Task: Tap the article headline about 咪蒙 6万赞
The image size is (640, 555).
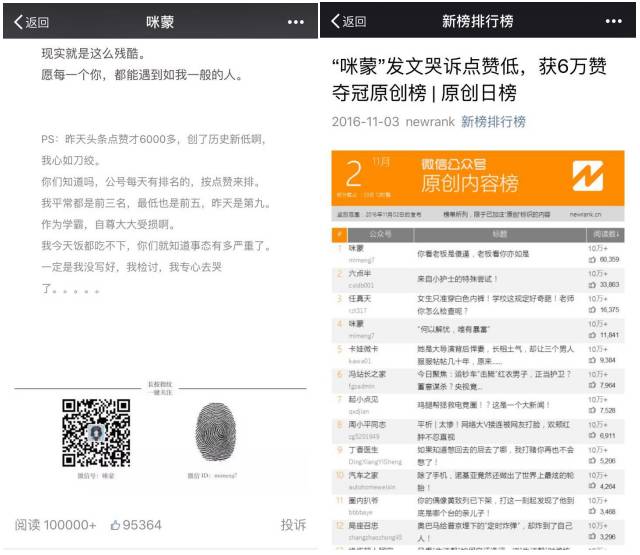Action: [470, 79]
